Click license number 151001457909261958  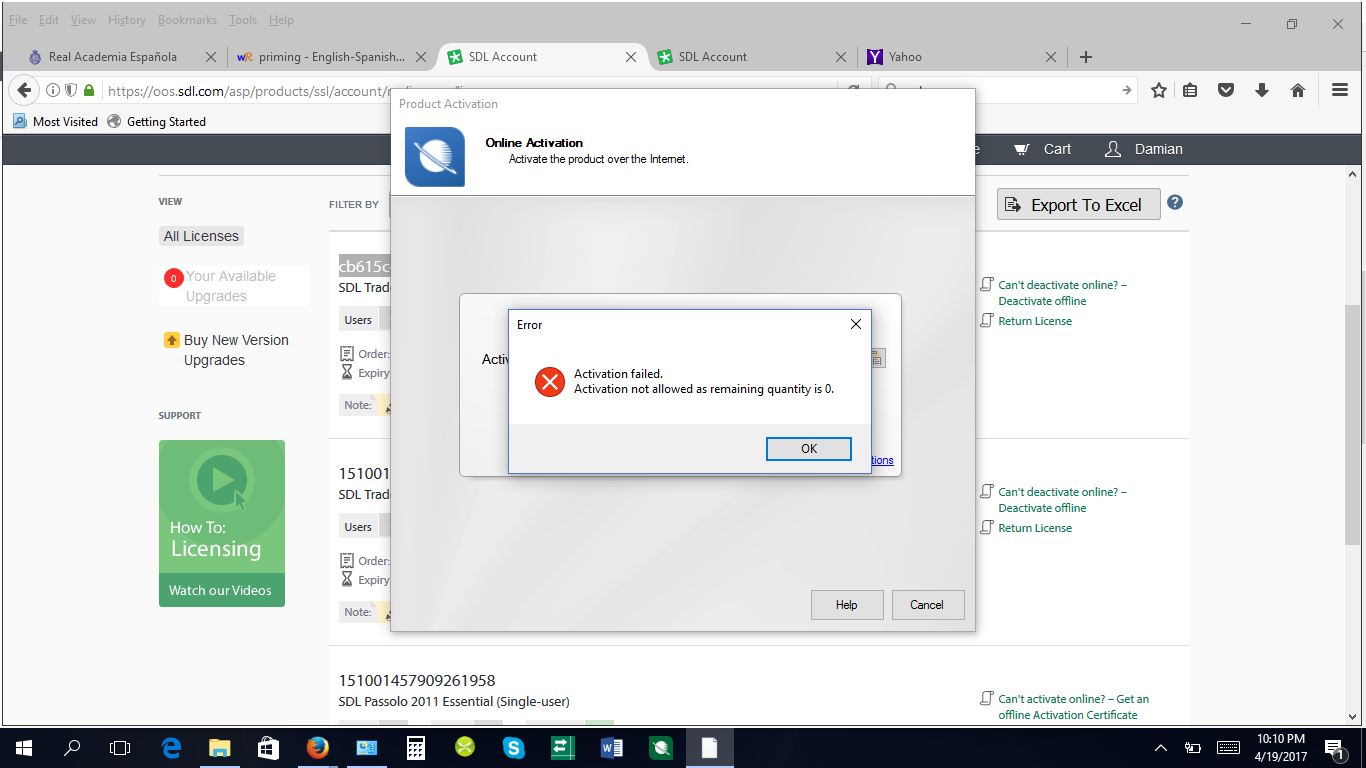417,681
